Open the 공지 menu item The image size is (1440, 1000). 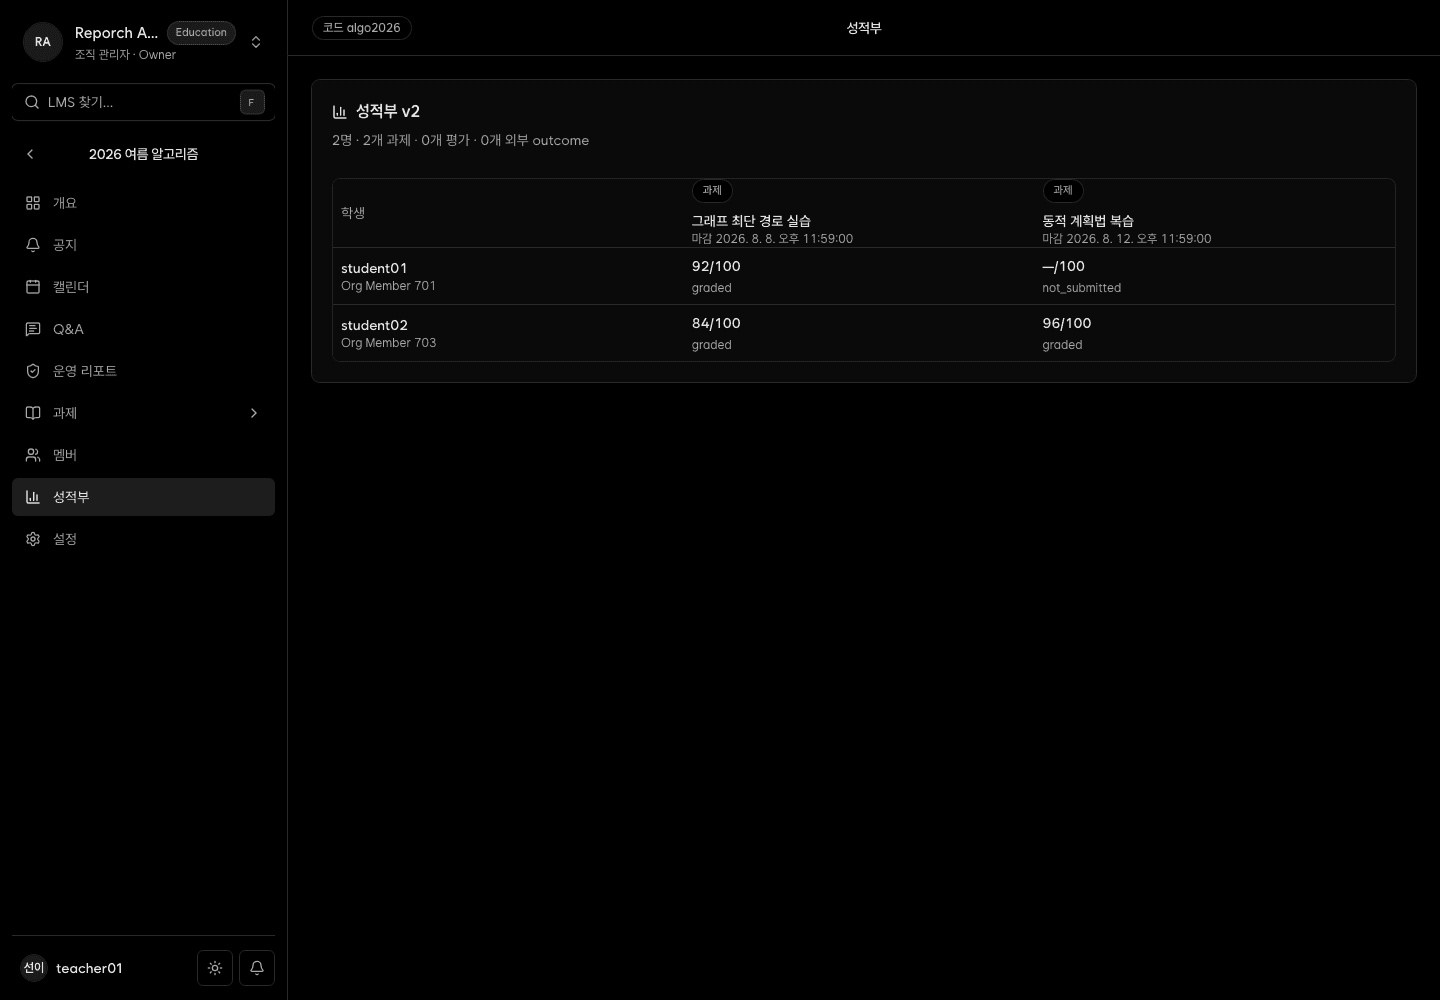[x=143, y=245]
